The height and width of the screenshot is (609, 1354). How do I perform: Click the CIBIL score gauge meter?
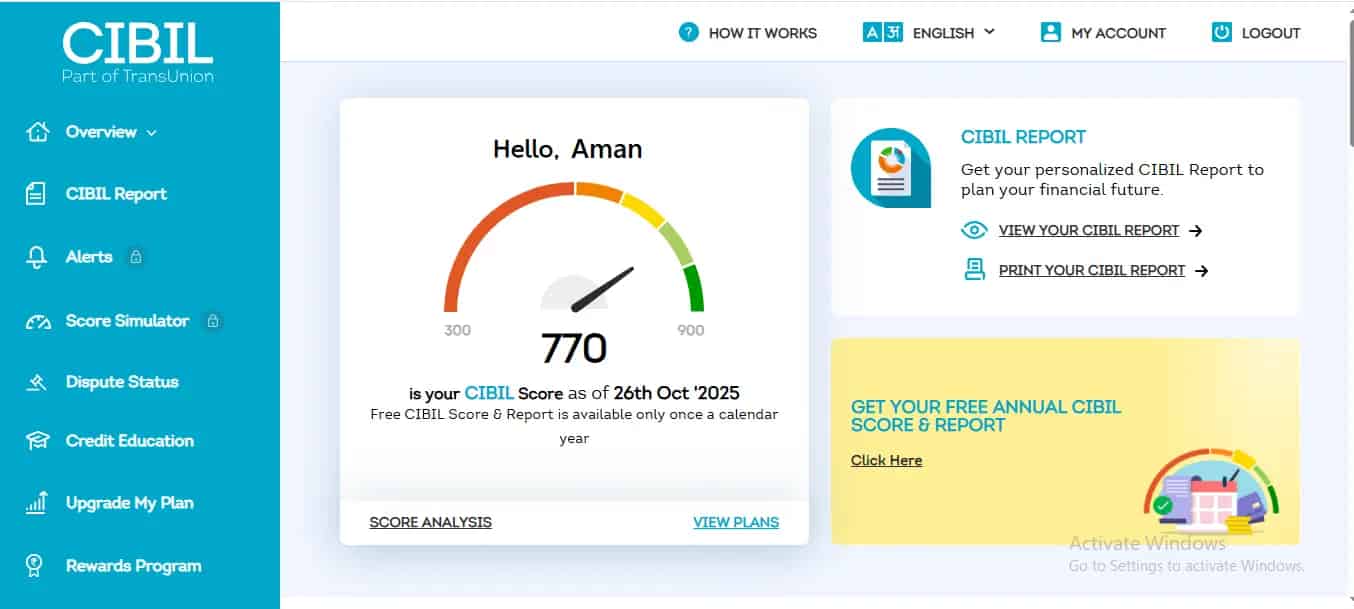click(x=574, y=250)
